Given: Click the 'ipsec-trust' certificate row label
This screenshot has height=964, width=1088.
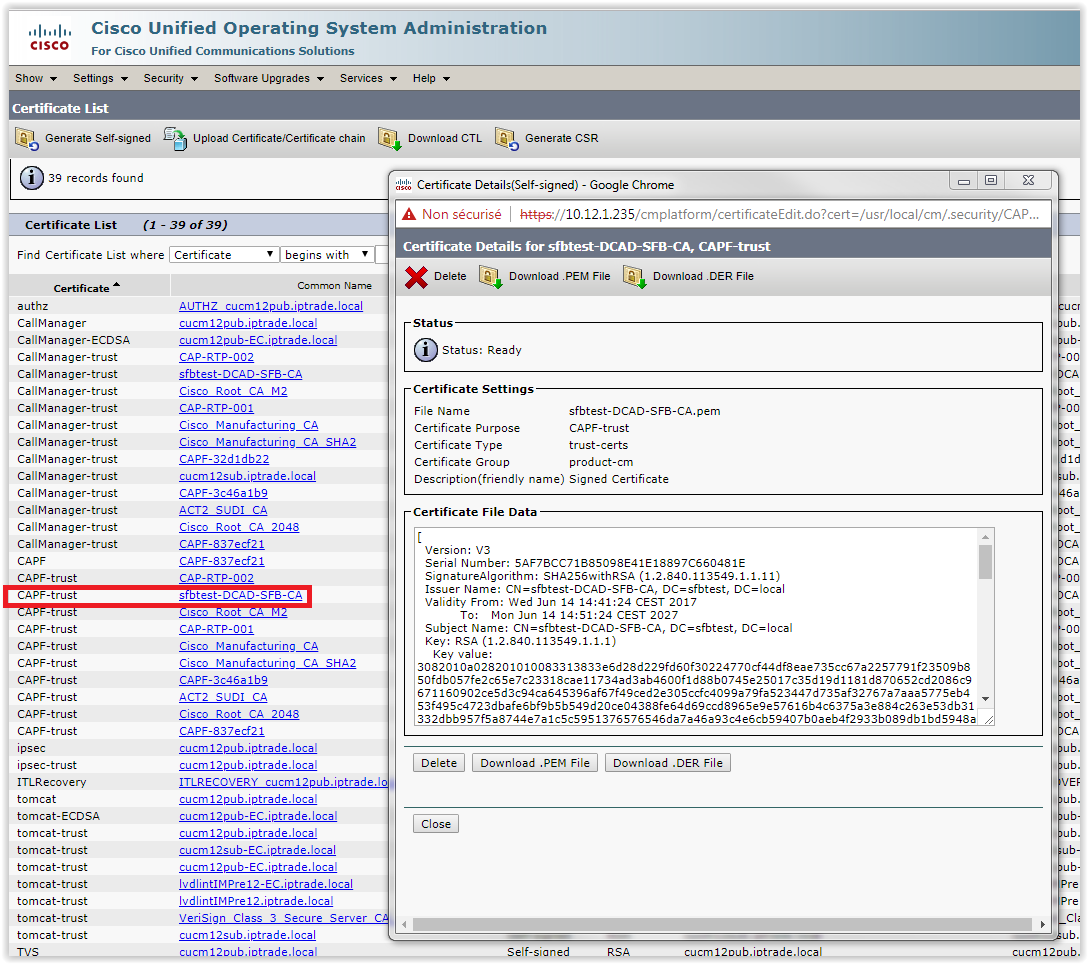Looking at the screenshot, I should [52, 766].
